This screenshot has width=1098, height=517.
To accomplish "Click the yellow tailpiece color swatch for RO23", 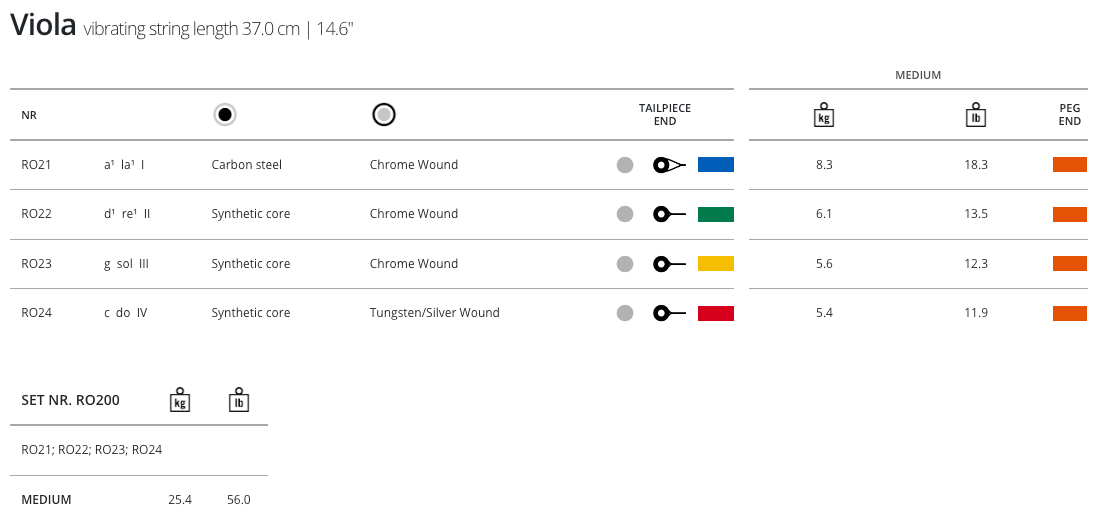I will click(x=716, y=264).
